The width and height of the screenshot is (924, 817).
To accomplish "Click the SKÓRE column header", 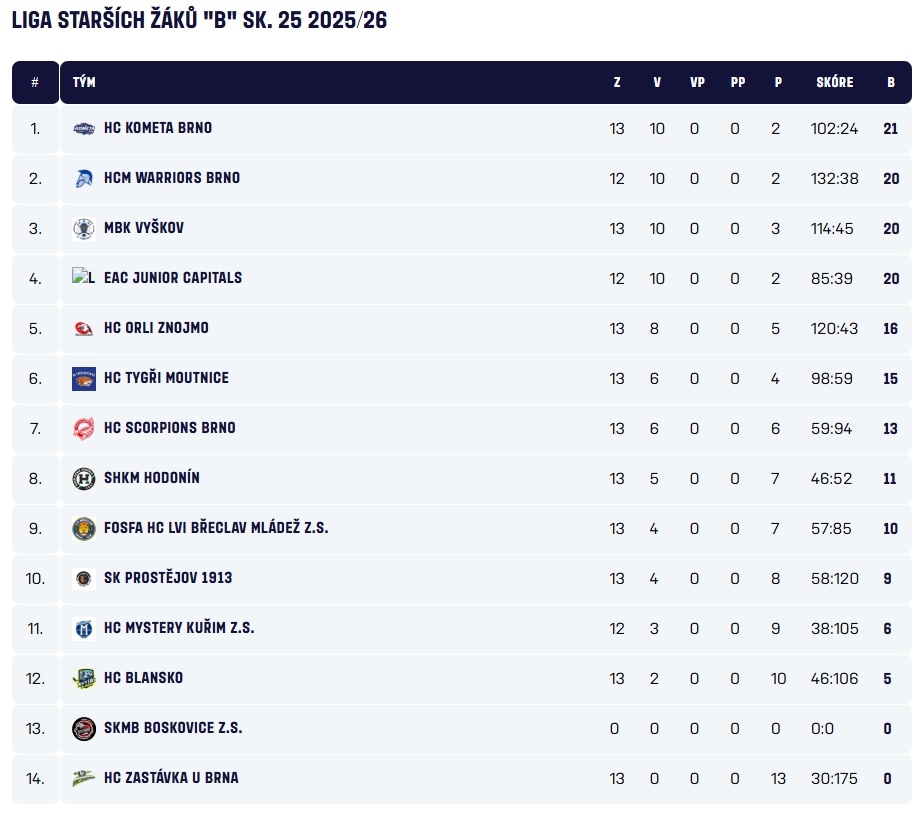I will click(834, 83).
